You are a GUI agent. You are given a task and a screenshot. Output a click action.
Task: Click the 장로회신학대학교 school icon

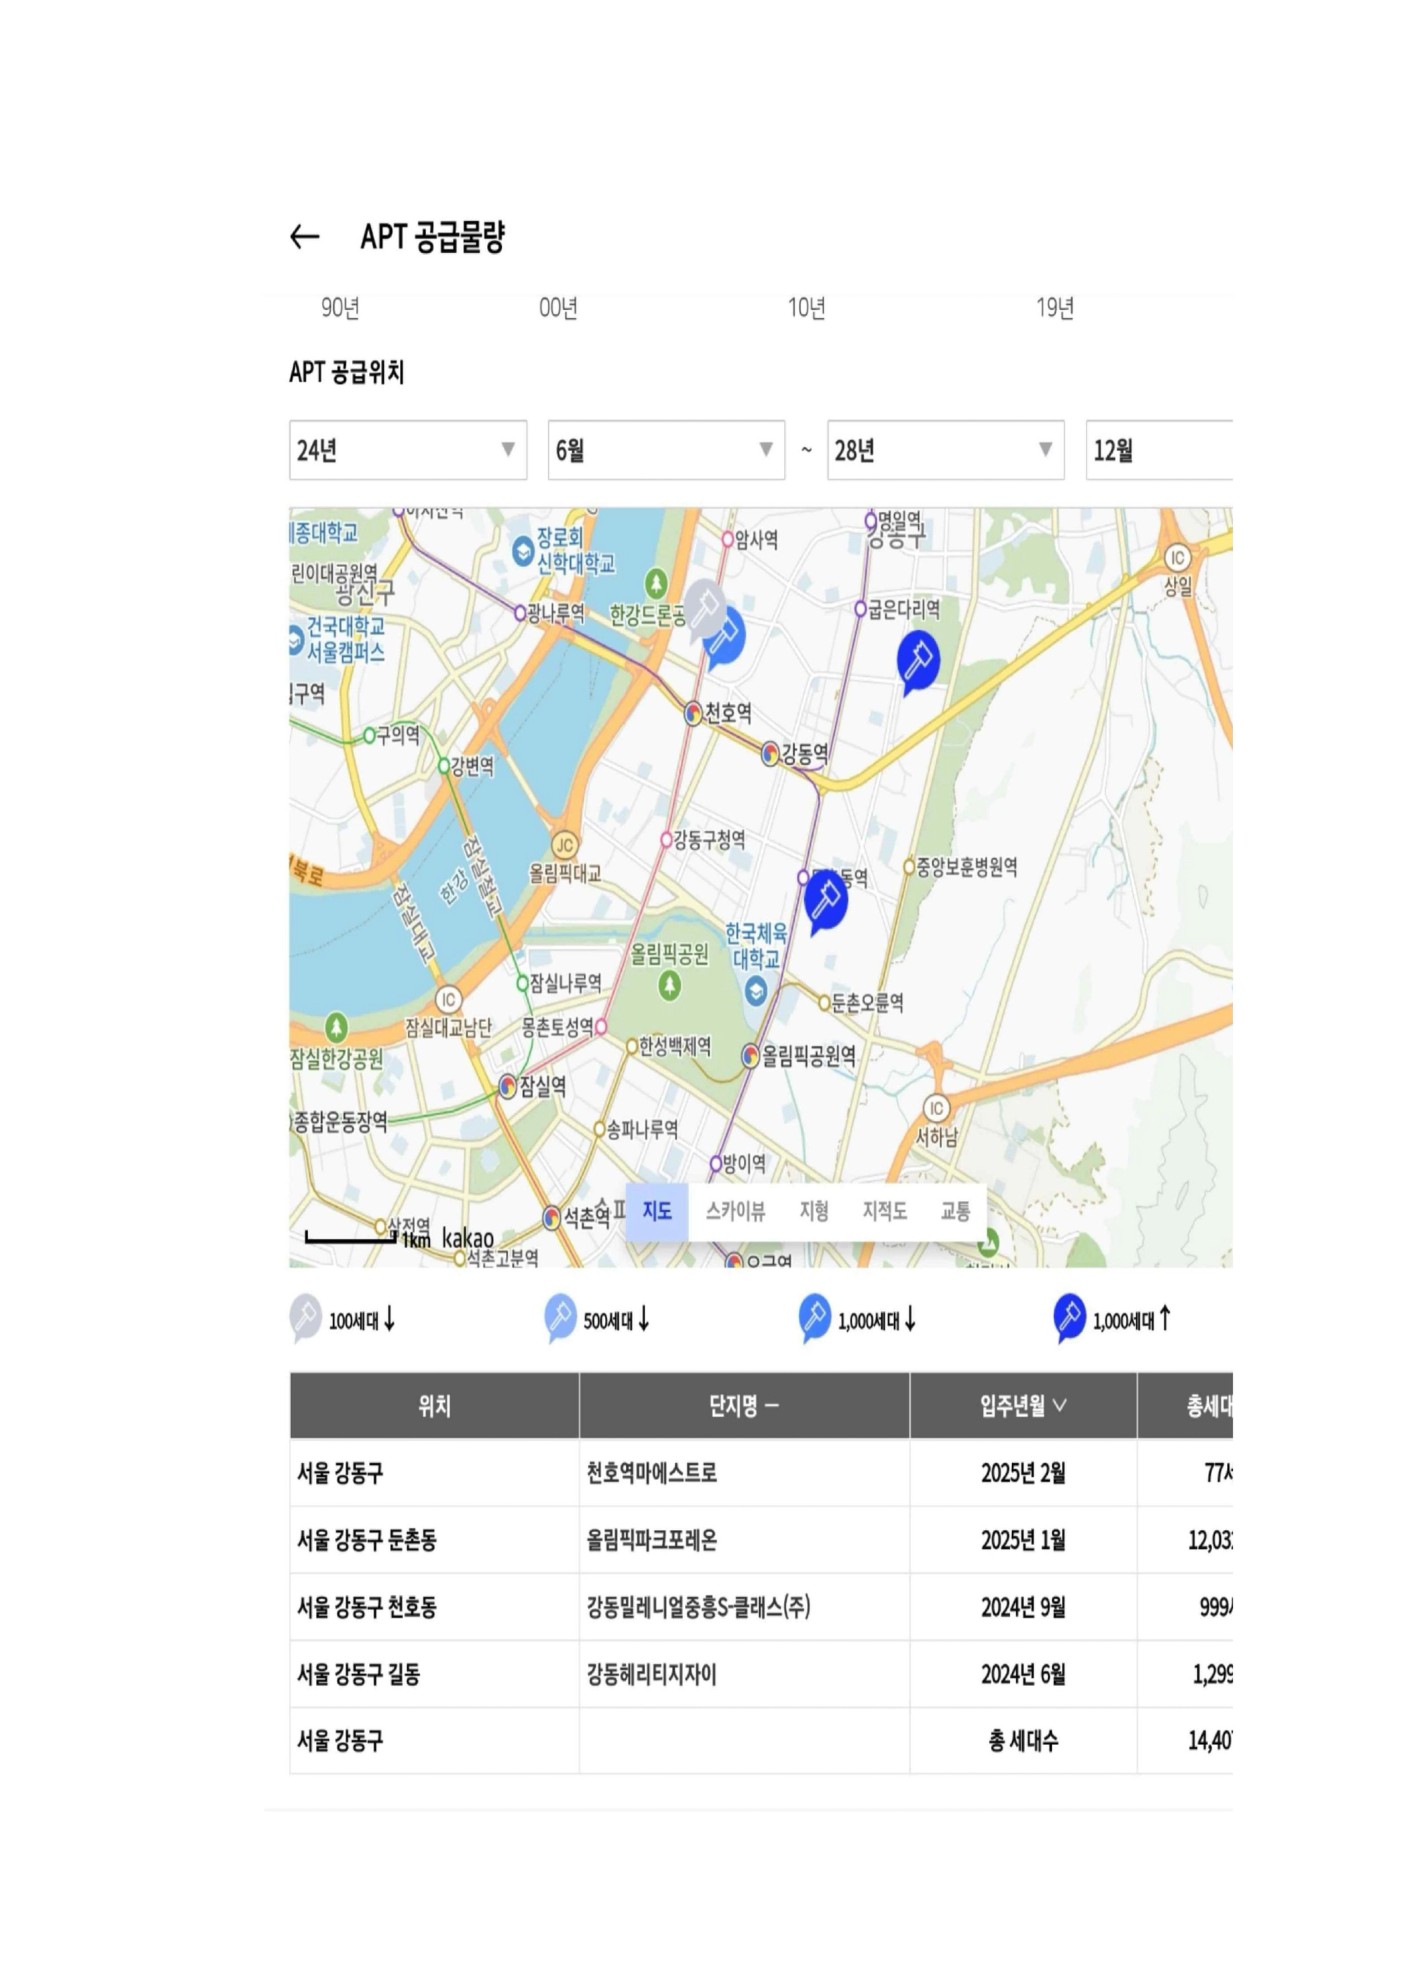click(522, 550)
